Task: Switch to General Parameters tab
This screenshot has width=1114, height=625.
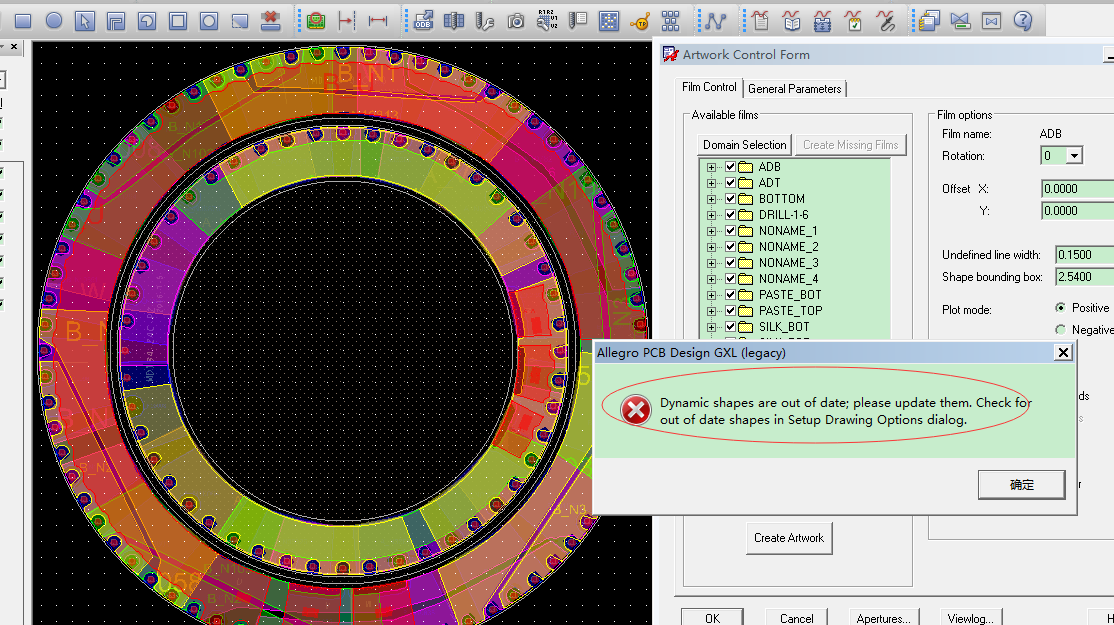Action: pyautogui.click(x=795, y=89)
